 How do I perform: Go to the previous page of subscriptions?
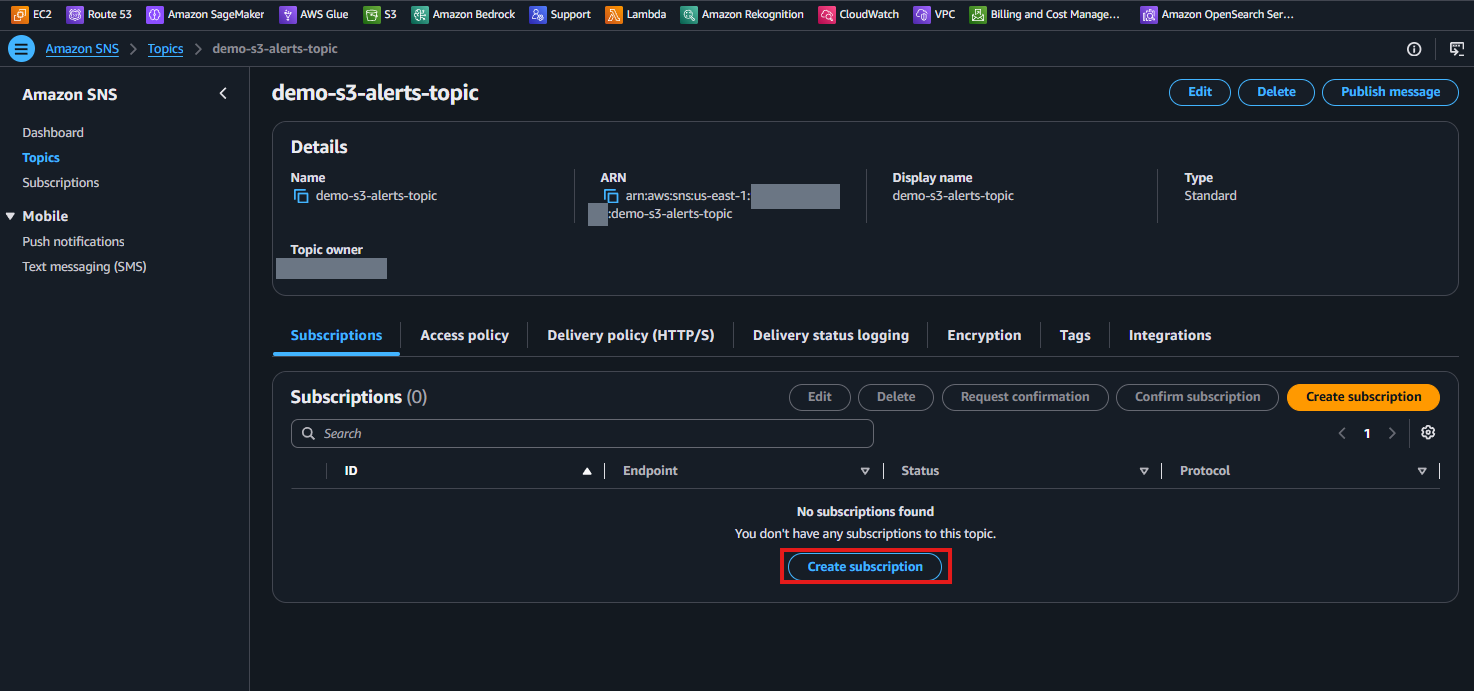click(1342, 434)
